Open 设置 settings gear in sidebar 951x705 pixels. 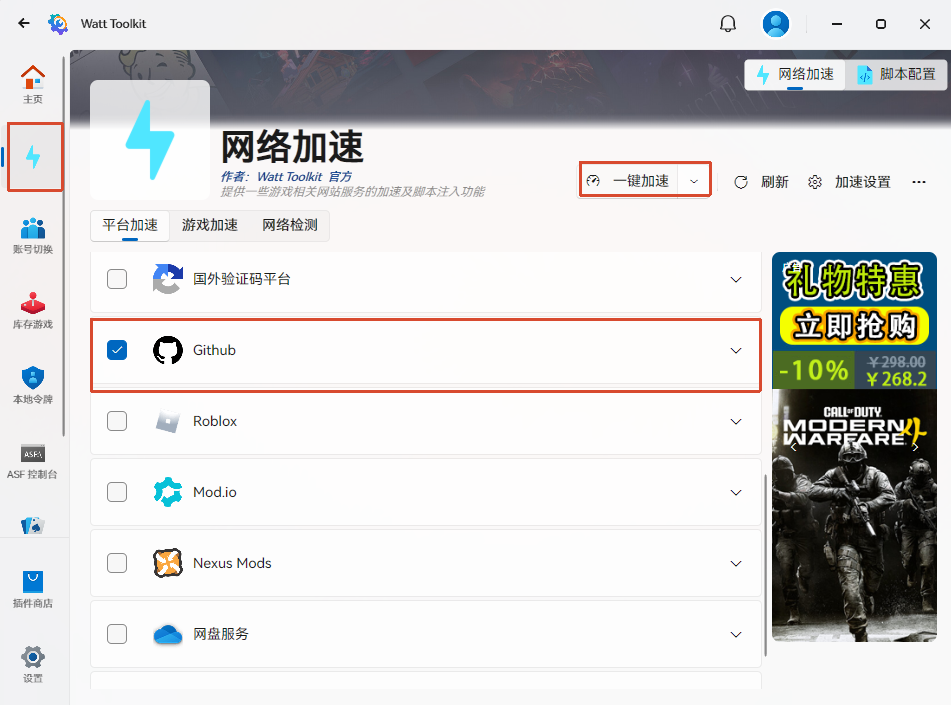(x=33, y=664)
